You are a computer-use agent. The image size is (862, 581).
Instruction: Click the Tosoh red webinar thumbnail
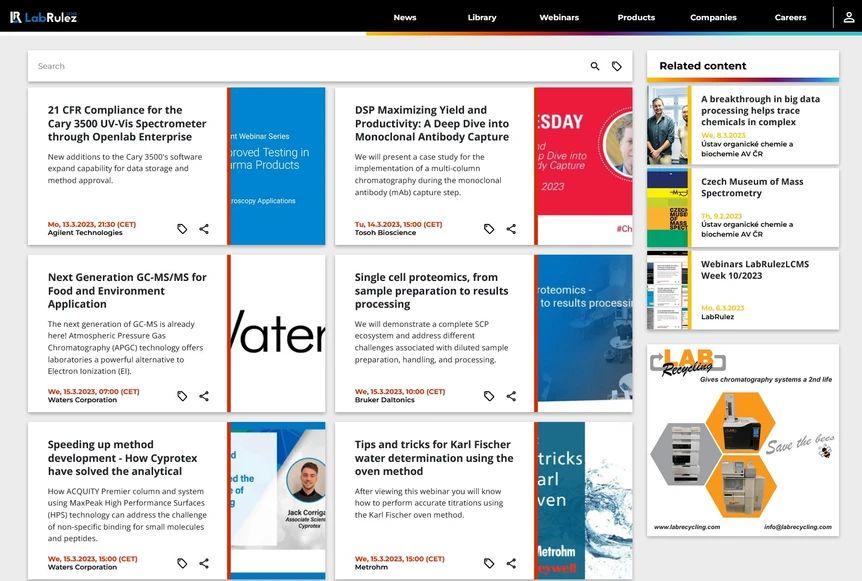click(585, 166)
